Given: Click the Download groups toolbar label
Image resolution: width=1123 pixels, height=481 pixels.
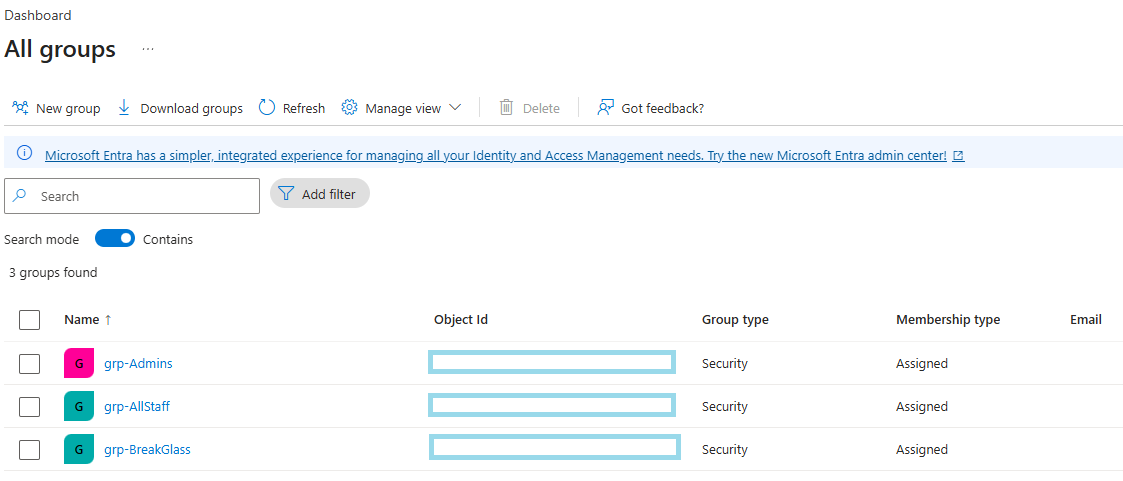Looking at the screenshot, I should pos(191,108).
